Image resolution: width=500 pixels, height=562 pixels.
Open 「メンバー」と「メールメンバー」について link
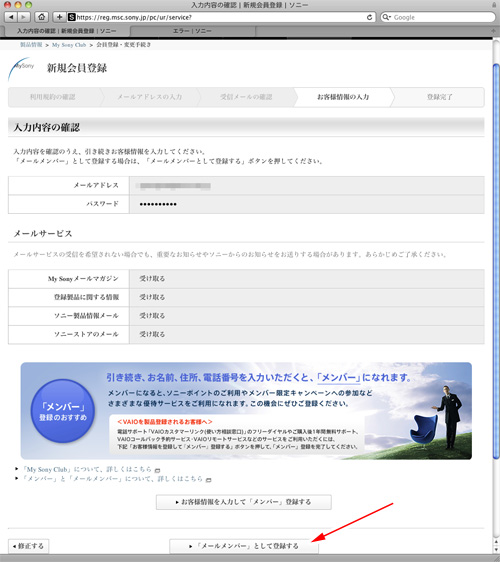113,479
